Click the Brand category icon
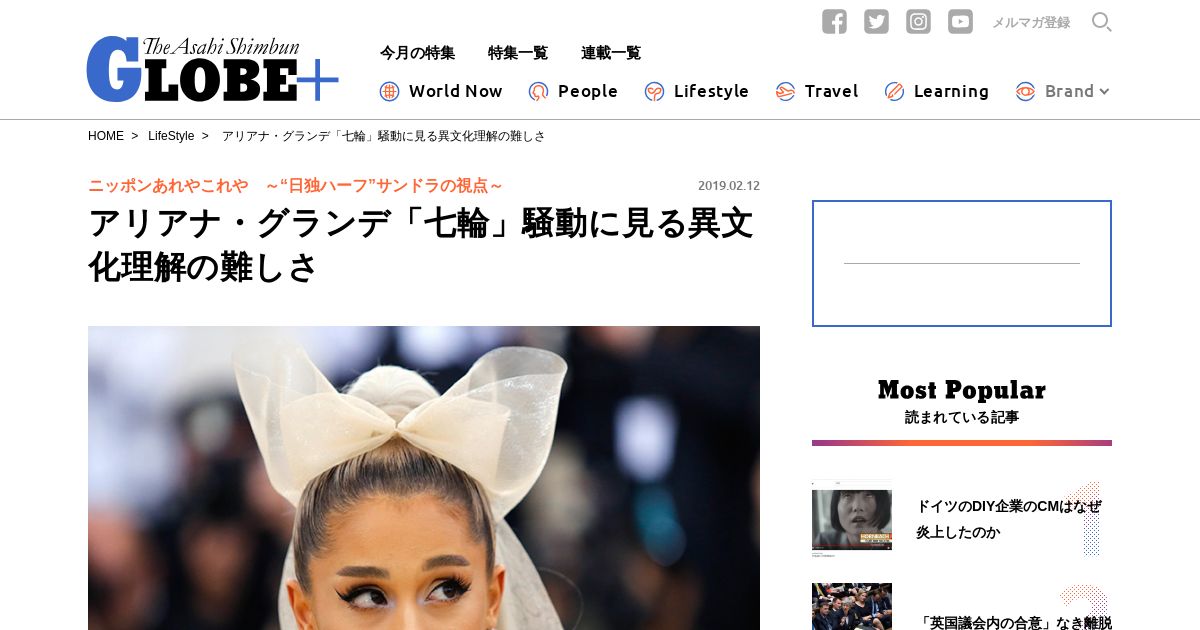 tap(1025, 91)
